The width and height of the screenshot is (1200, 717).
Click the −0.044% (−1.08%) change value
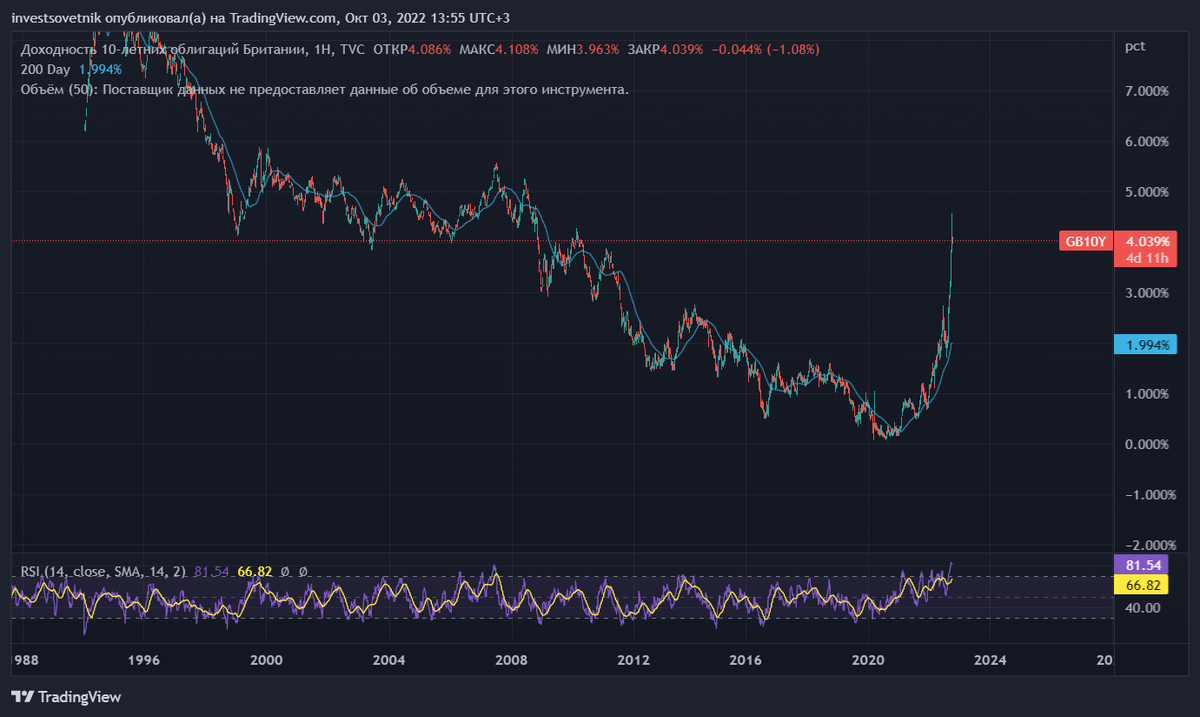(x=766, y=49)
